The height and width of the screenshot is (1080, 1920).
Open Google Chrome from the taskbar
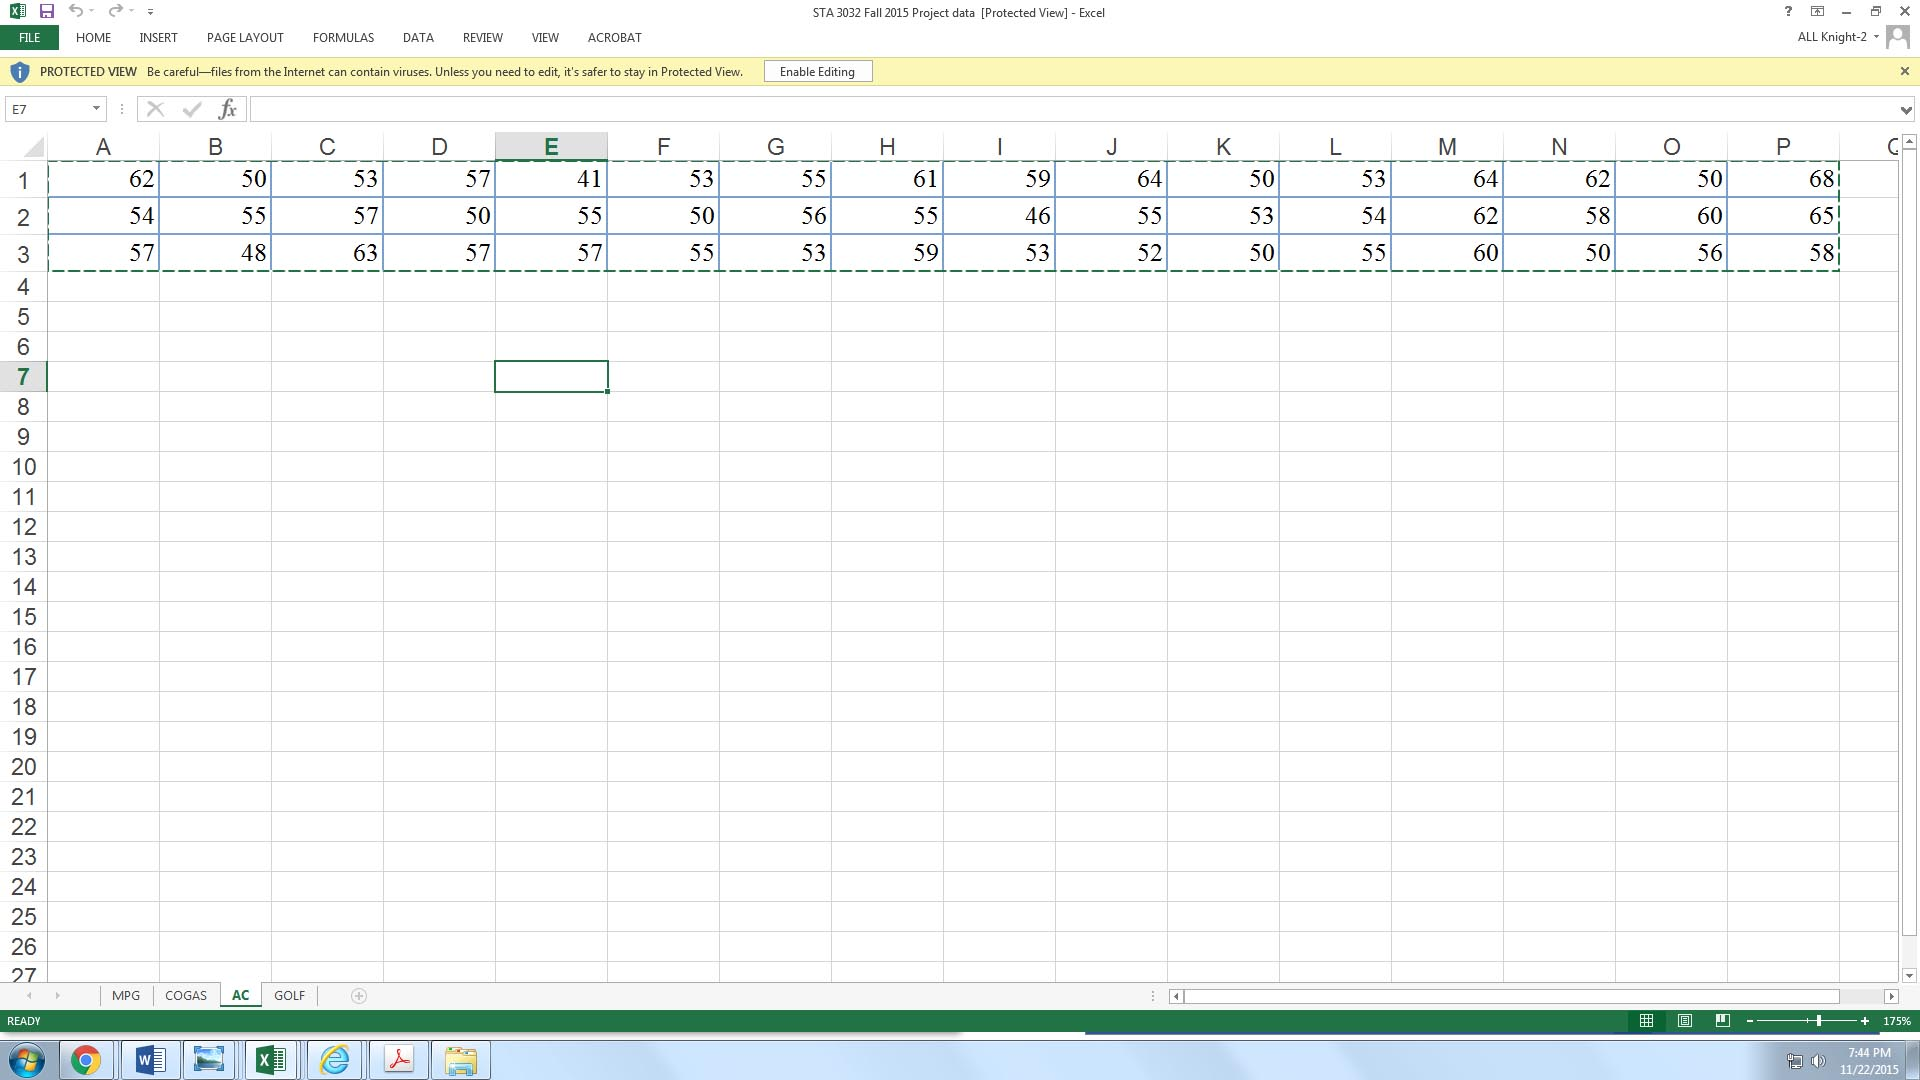[86, 1060]
